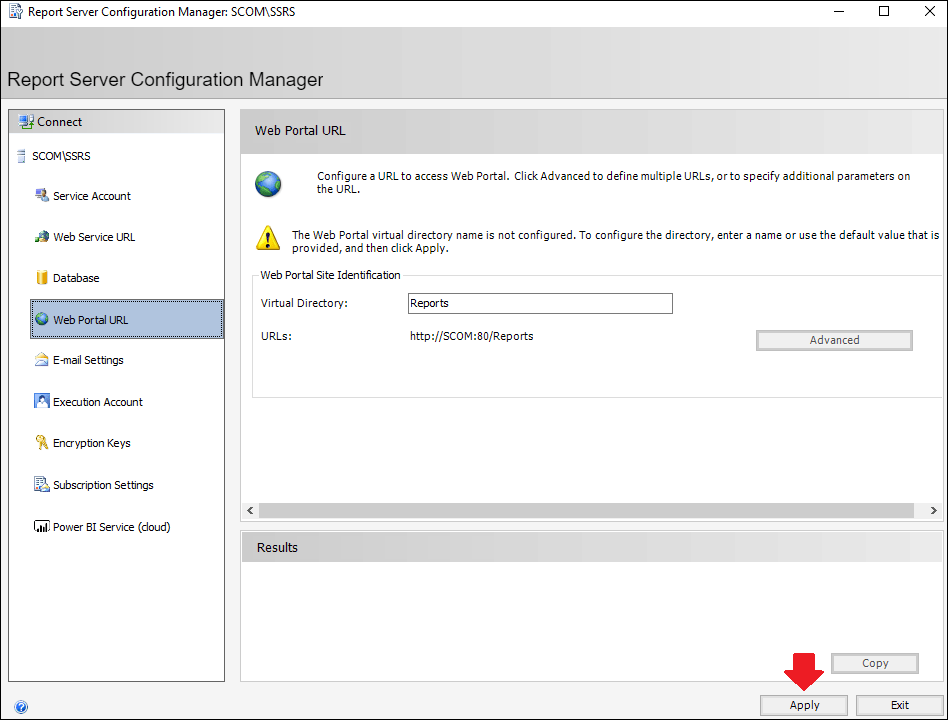Open the Service Account page
The height and width of the screenshot is (720, 948).
(x=92, y=196)
